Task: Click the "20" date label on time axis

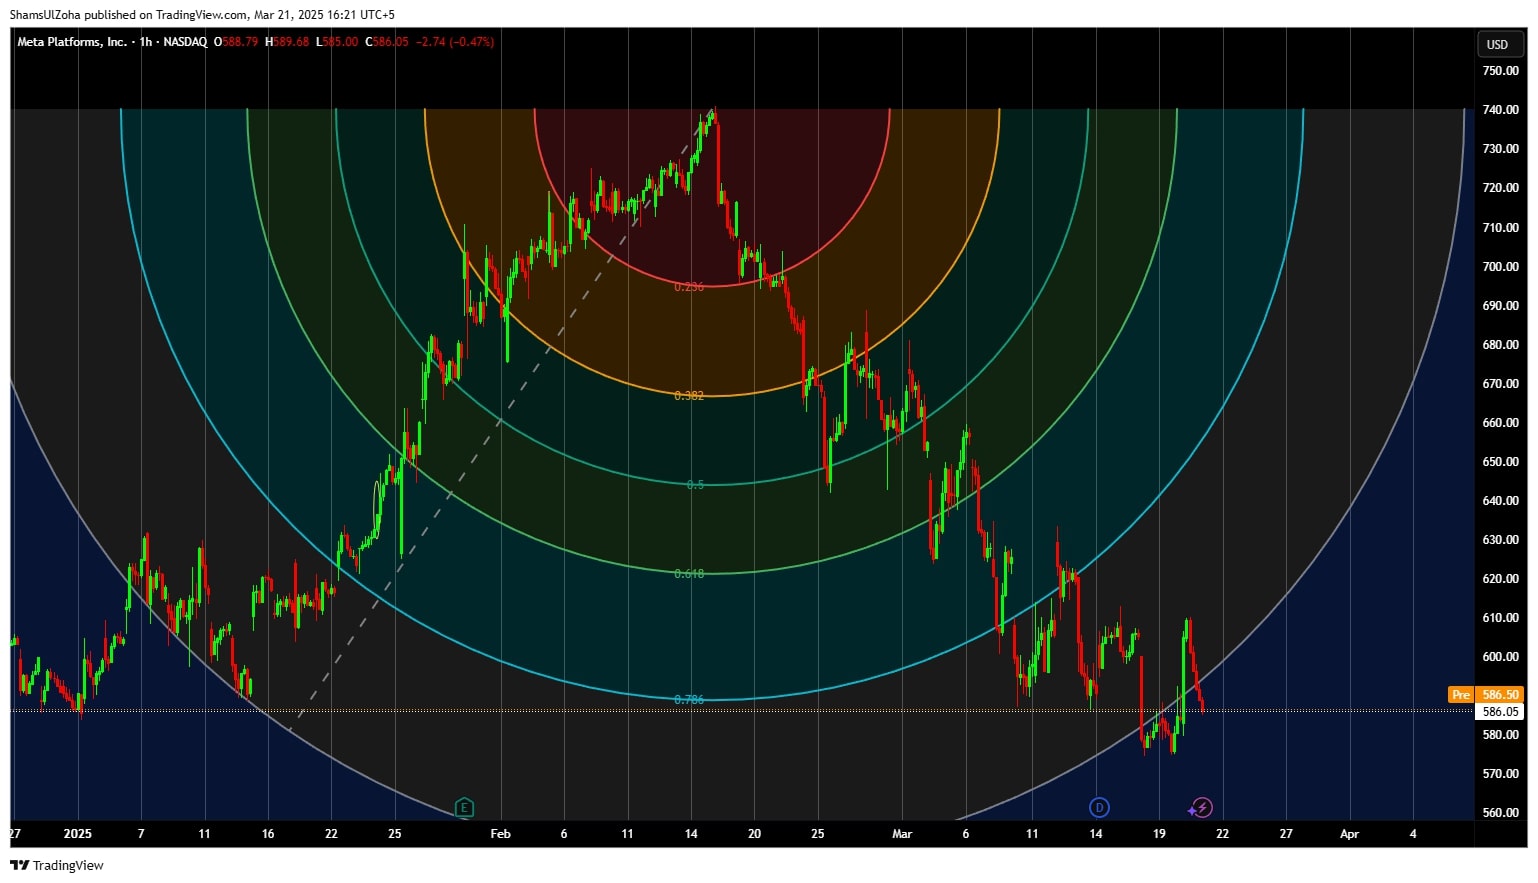Action: click(x=754, y=834)
